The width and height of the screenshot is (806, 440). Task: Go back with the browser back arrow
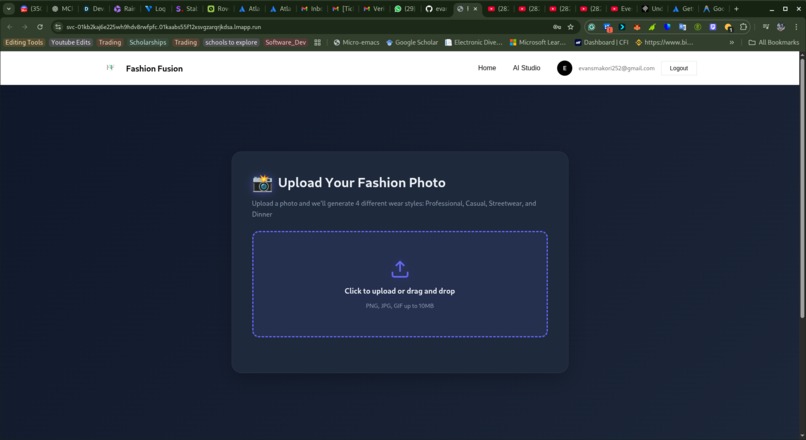tap(10, 27)
